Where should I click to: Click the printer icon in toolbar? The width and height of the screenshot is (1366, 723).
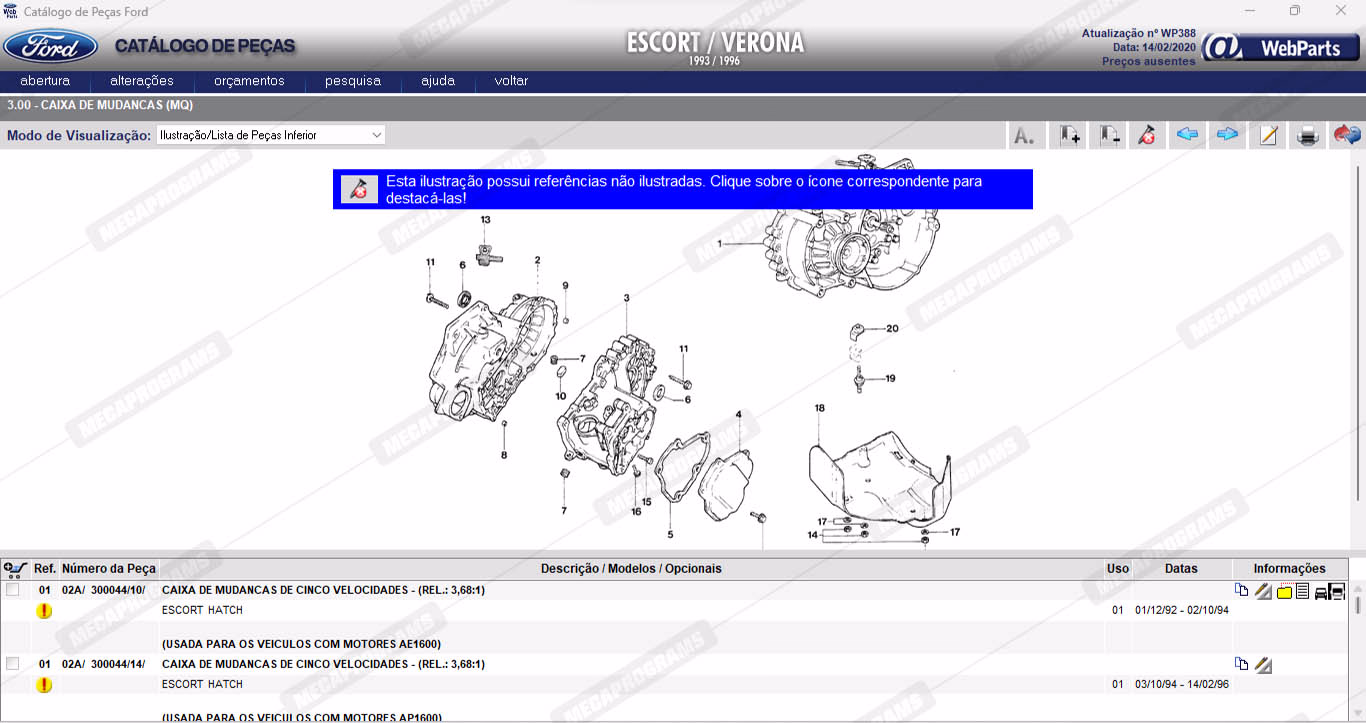(x=1307, y=135)
